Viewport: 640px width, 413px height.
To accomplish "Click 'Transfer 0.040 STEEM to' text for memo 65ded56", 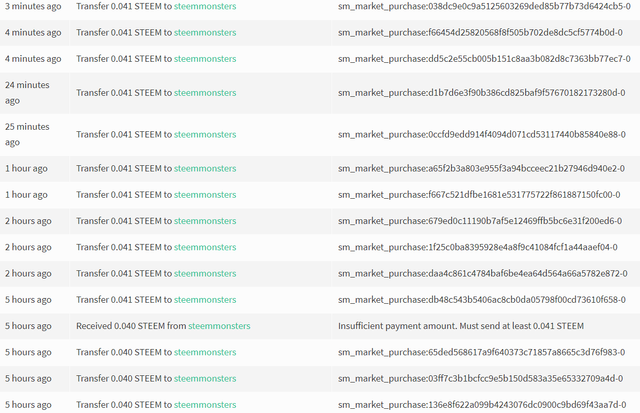I will tap(124, 352).
